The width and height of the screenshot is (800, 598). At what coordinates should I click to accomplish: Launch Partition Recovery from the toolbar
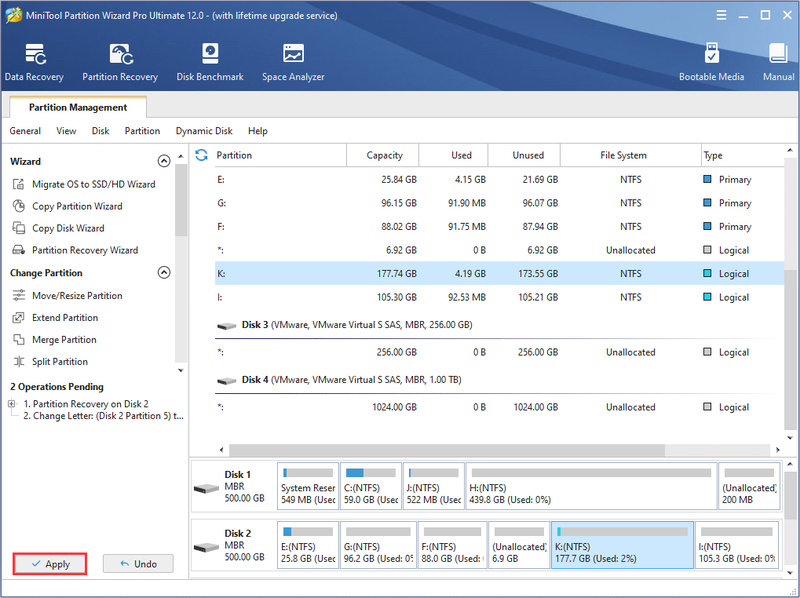tap(120, 62)
